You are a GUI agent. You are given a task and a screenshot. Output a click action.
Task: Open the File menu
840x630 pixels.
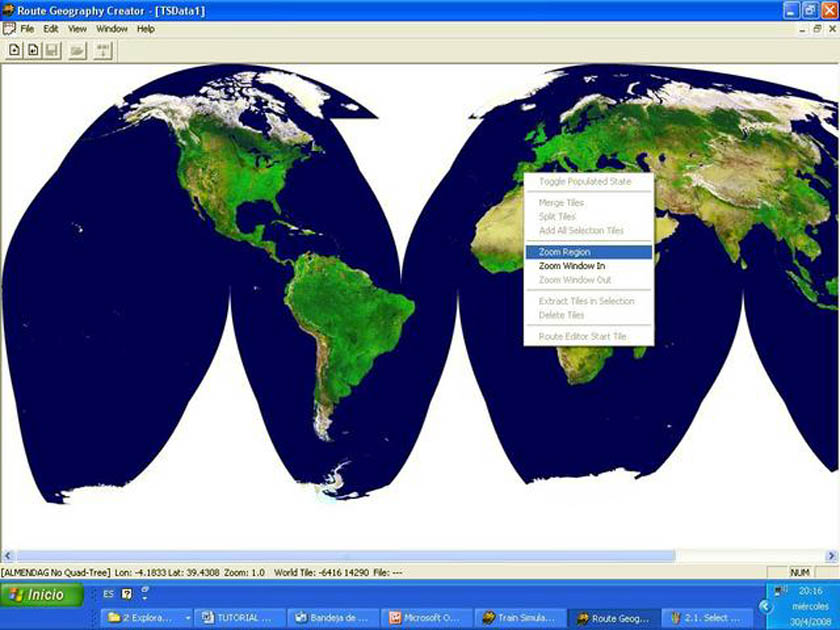(x=27, y=29)
